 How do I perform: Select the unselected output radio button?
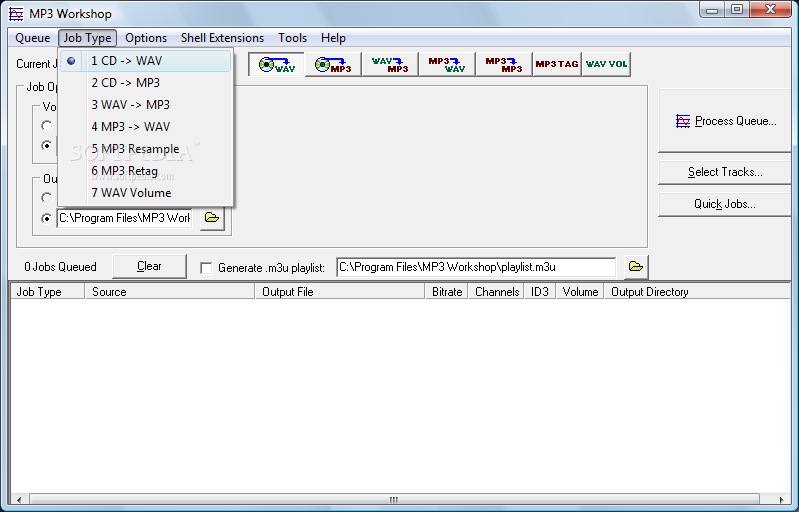coord(46,198)
